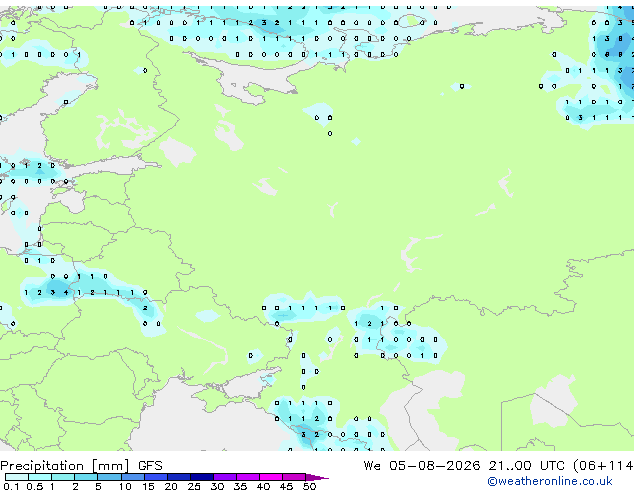
Task: Click the '50' legend scale label
Action: coord(310,486)
